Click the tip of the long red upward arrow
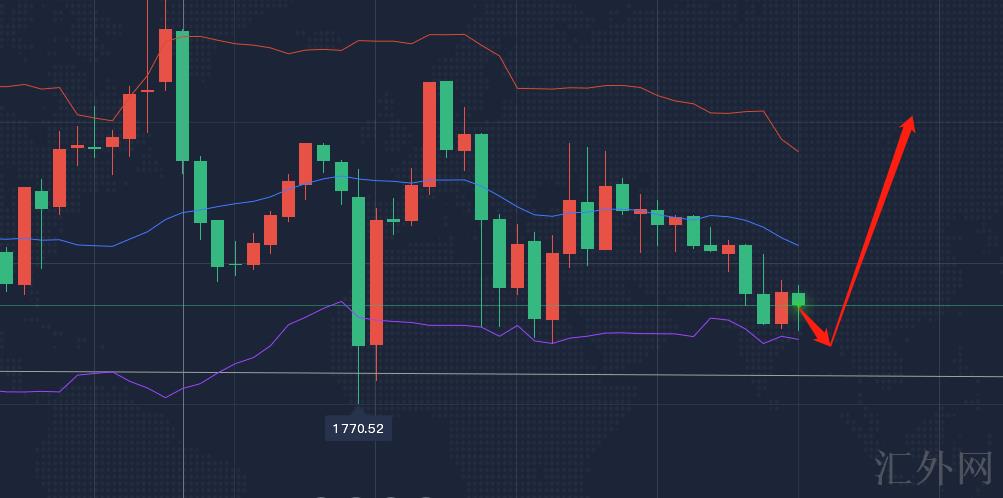This screenshot has width=1003, height=498. pyautogui.click(x=910, y=121)
